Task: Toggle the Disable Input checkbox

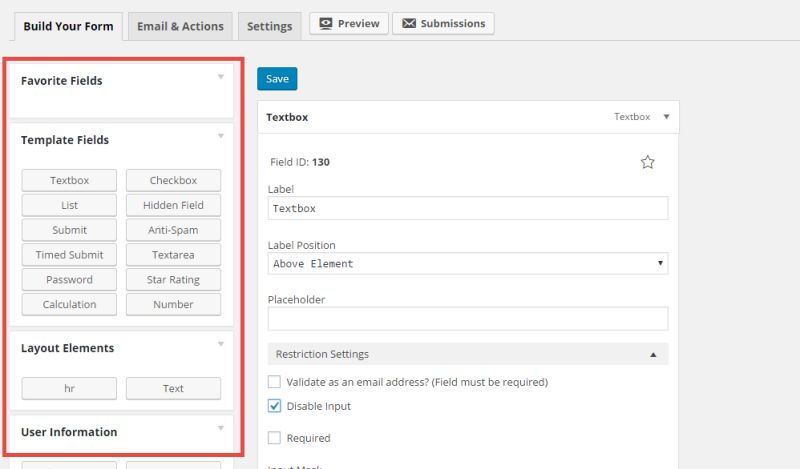Action: coord(274,406)
